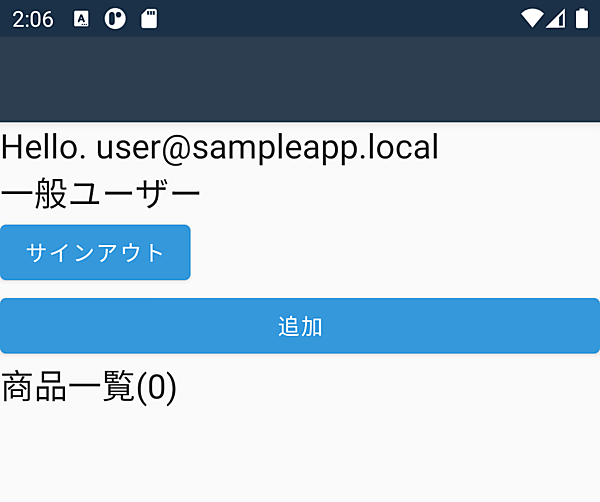Tap the サインアウト button
The width and height of the screenshot is (600, 502).
pos(95,252)
